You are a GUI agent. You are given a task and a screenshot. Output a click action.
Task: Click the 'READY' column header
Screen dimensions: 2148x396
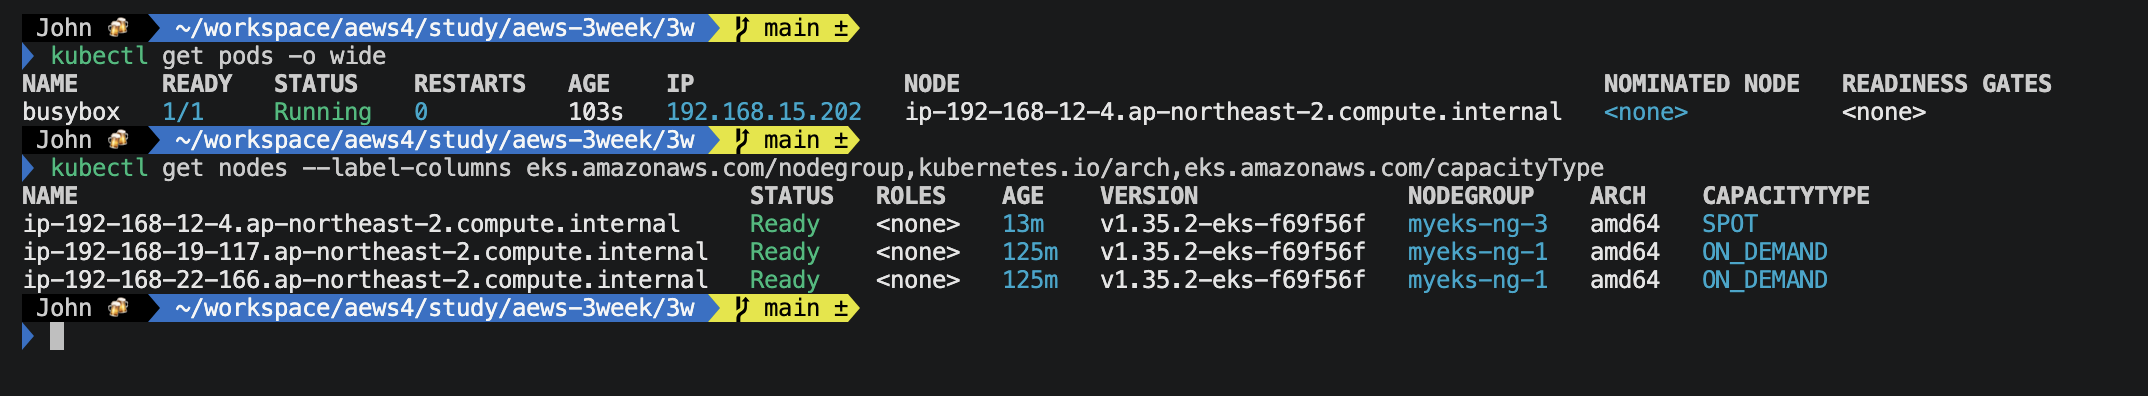[197, 84]
